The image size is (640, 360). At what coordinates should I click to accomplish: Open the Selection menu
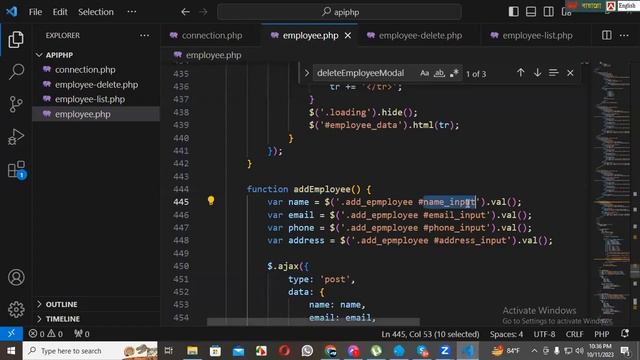[x=96, y=12]
